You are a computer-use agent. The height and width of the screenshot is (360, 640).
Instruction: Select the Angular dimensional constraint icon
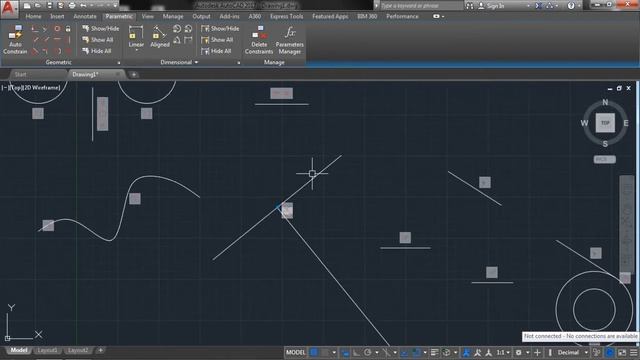click(177, 40)
